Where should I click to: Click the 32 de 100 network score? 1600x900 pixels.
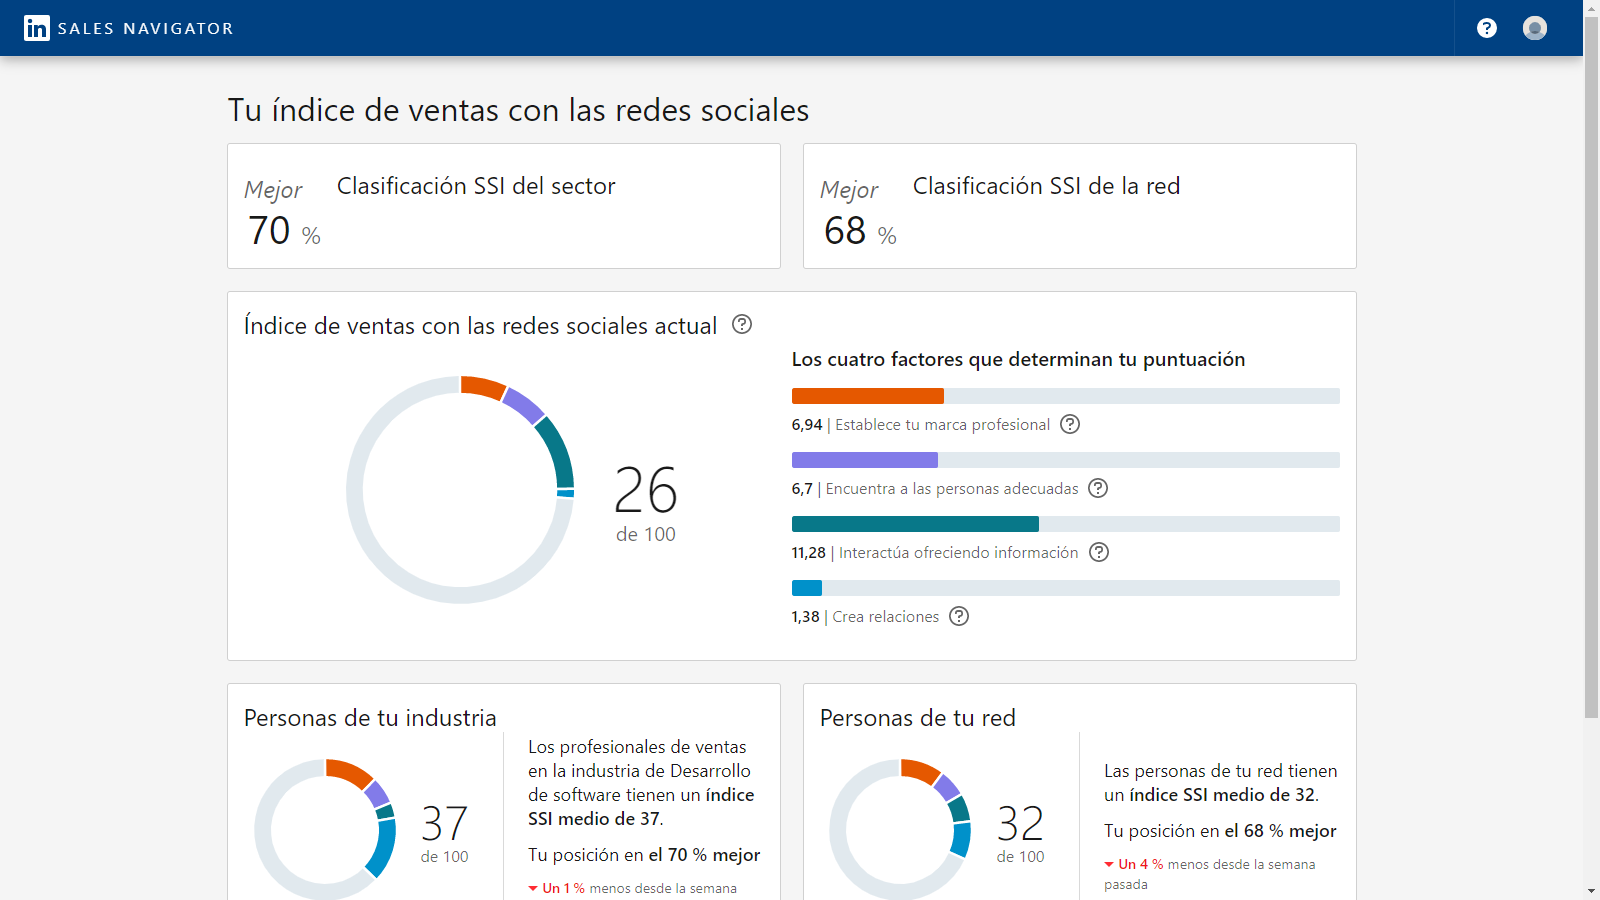(x=1020, y=834)
